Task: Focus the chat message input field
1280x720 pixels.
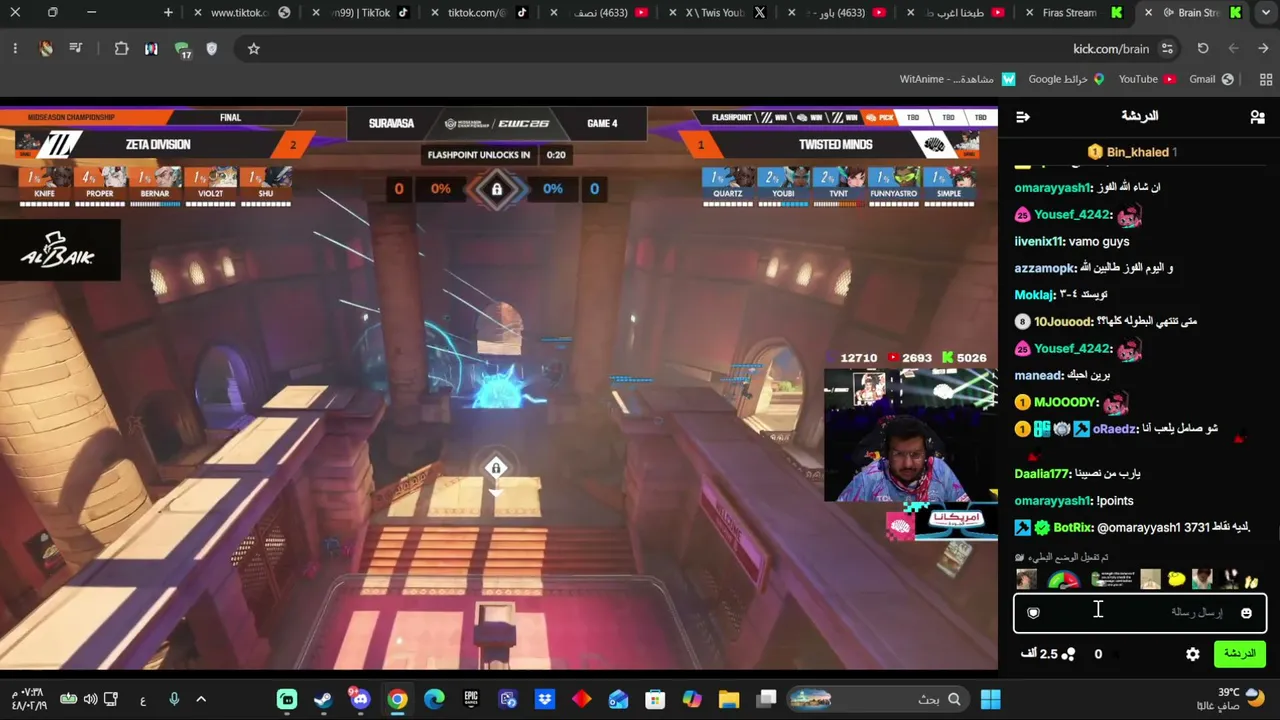Action: pos(1140,613)
